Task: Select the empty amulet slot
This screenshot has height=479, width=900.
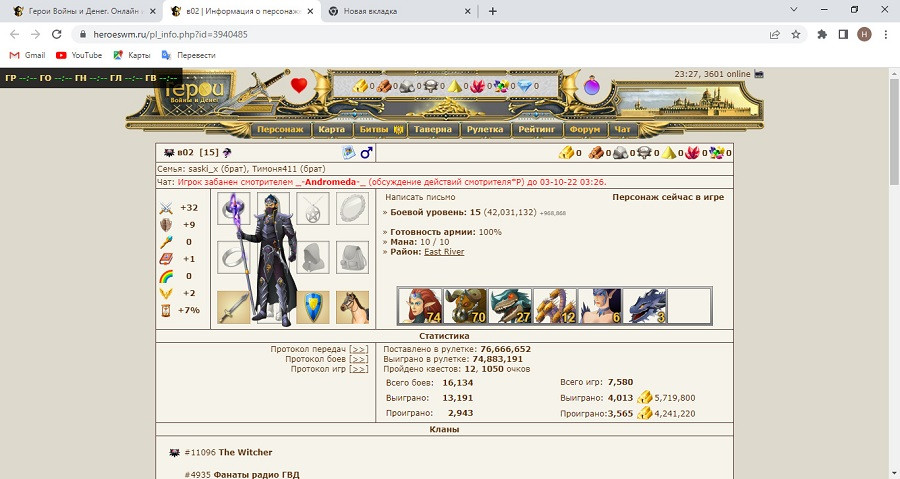Action: (313, 208)
